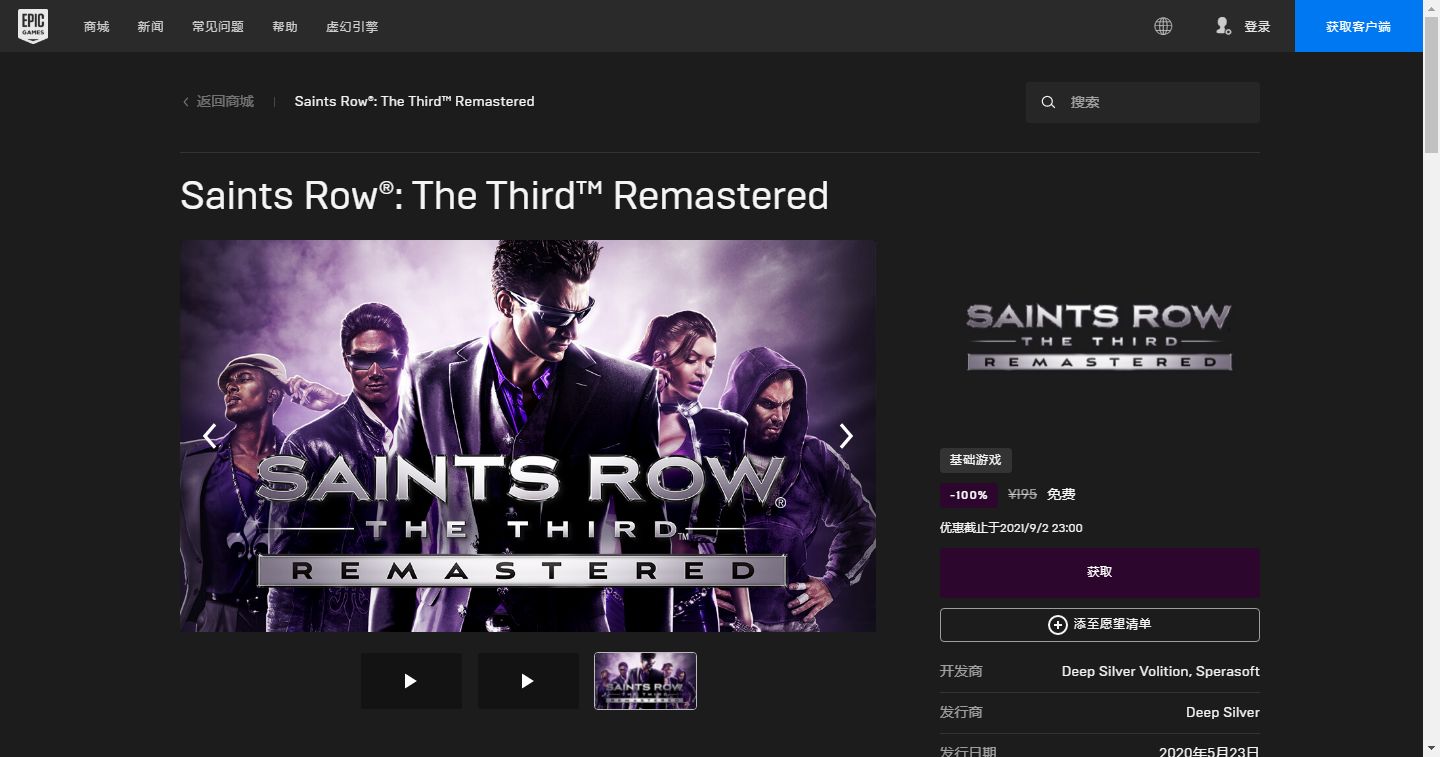
Task: Open the 商城 store menu
Action: [97, 27]
